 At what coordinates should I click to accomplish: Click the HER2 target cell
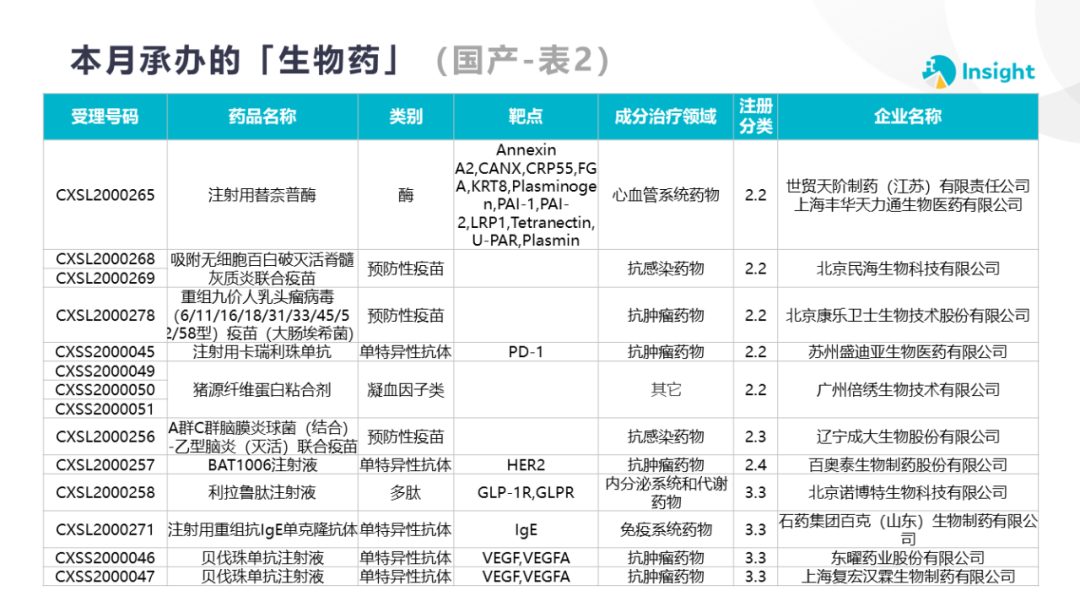pyautogui.click(x=526, y=465)
